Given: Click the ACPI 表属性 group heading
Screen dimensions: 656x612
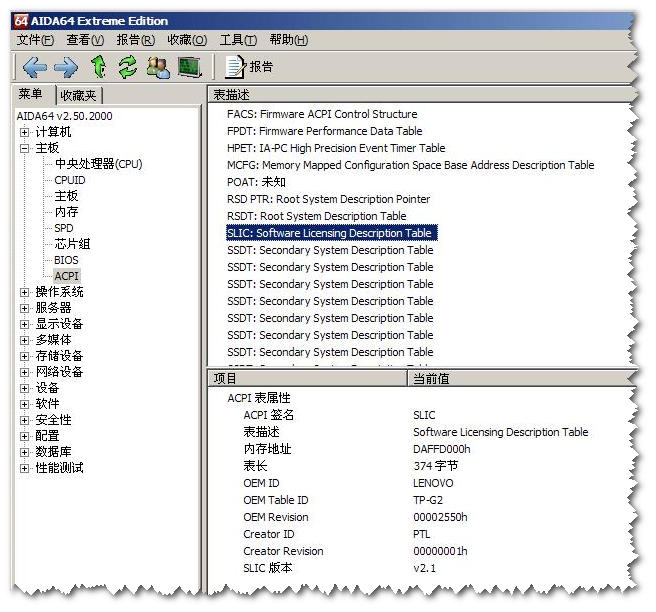Looking at the screenshot, I should coord(259,398).
